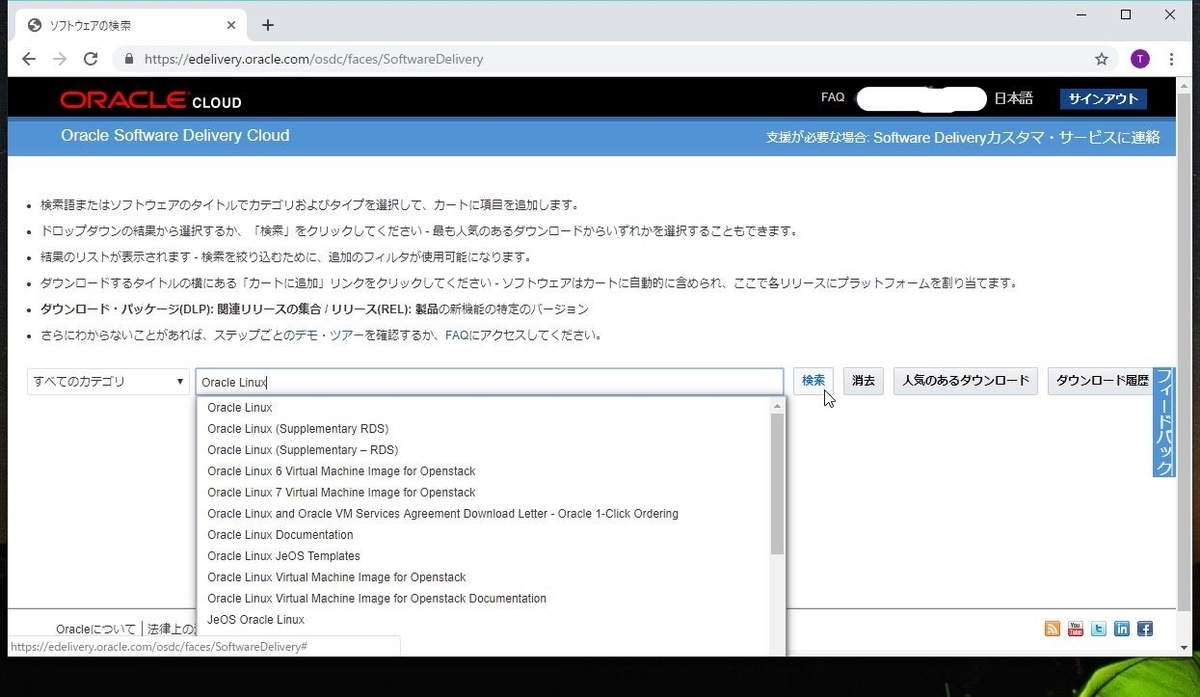
Task: Reload the page with the refresh icon
Action: [x=90, y=59]
